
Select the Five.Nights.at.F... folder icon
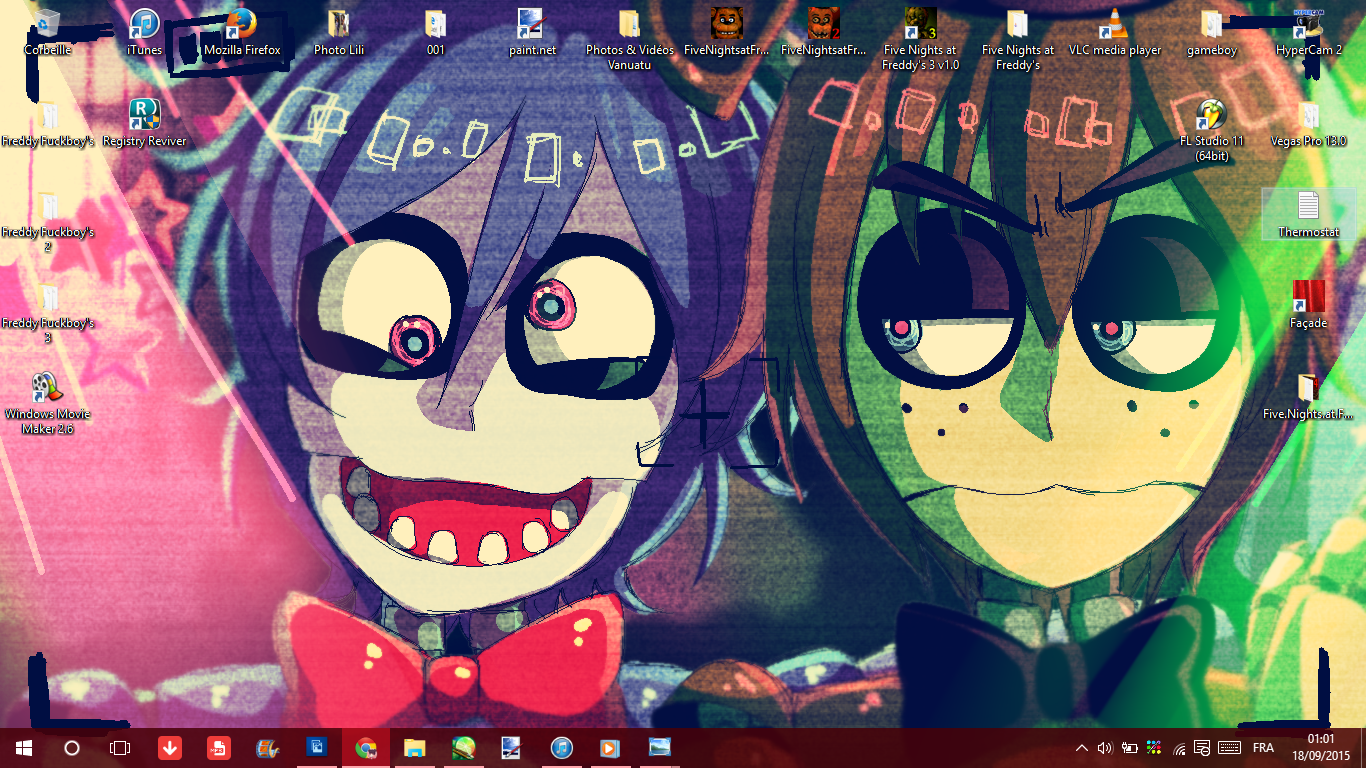point(1309,396)
